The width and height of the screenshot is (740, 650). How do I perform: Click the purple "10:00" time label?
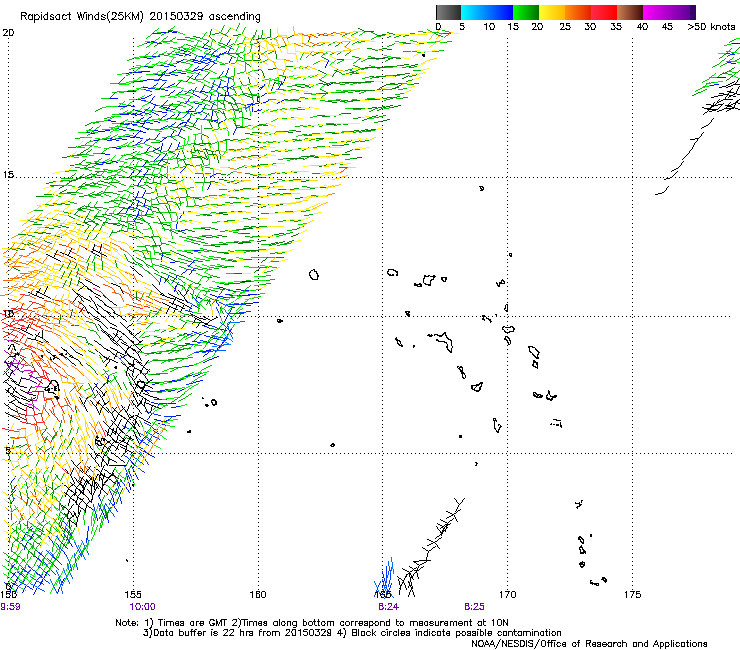(143, 607)
